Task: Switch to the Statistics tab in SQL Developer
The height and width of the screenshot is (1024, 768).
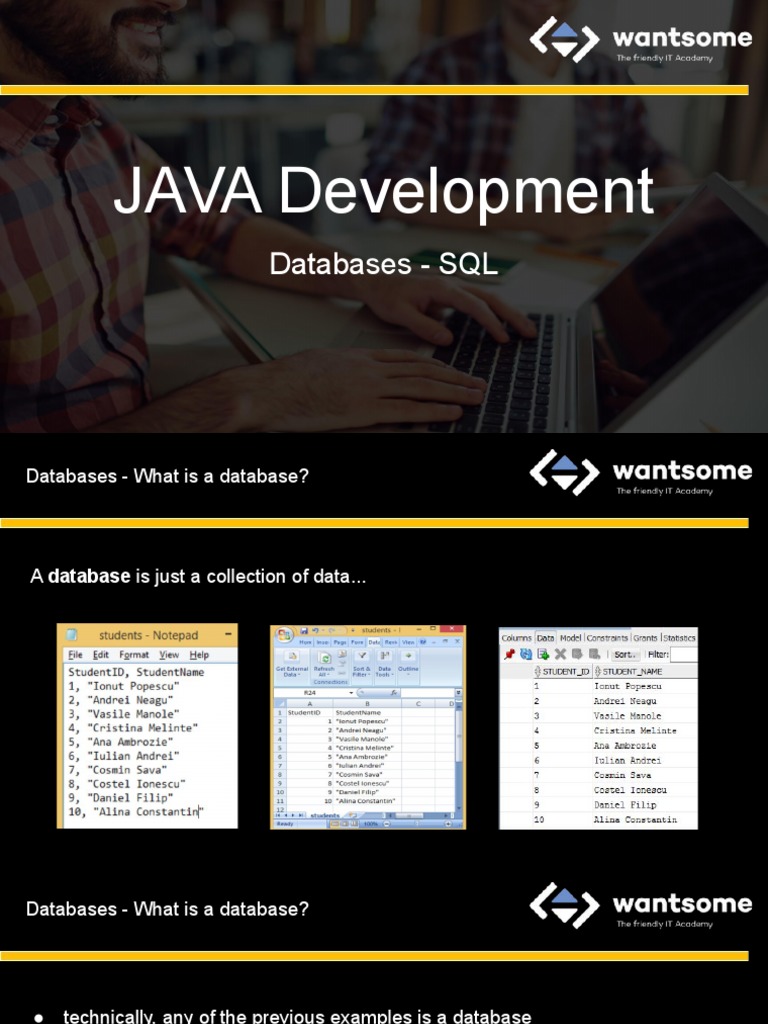Action: (x=680, y=638)
